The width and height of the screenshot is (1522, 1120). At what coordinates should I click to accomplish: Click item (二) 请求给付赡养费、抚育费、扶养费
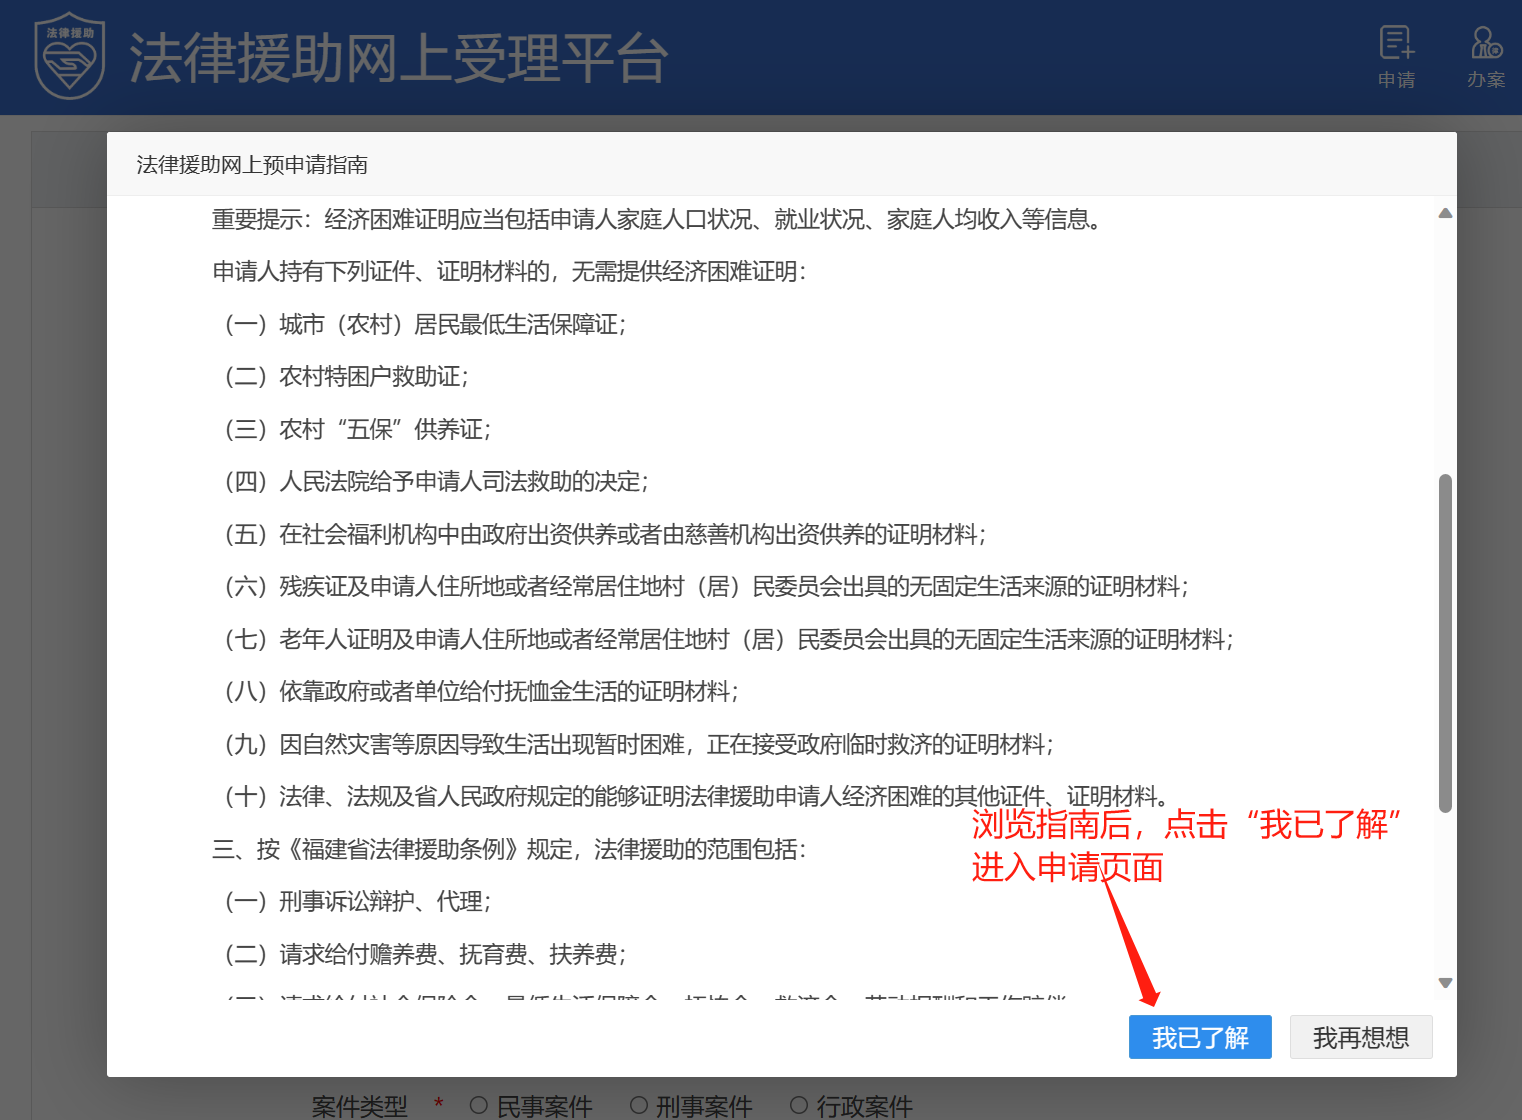click(425, 955)
